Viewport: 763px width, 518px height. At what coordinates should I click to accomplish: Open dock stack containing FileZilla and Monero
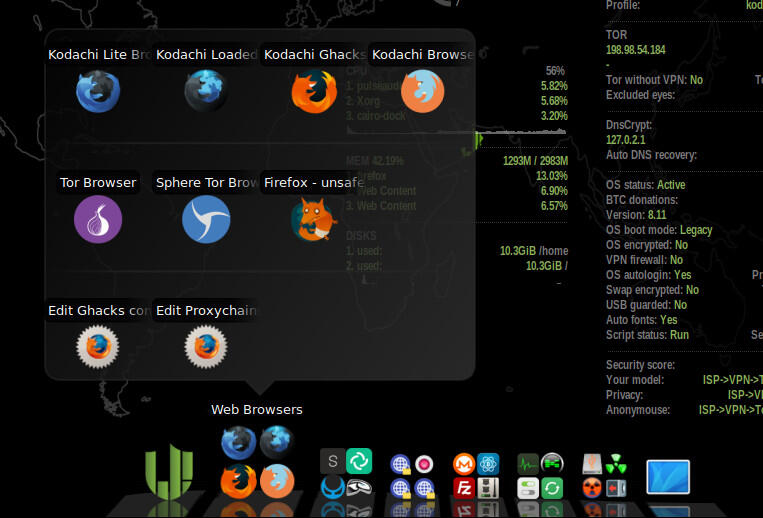[476, 476]
